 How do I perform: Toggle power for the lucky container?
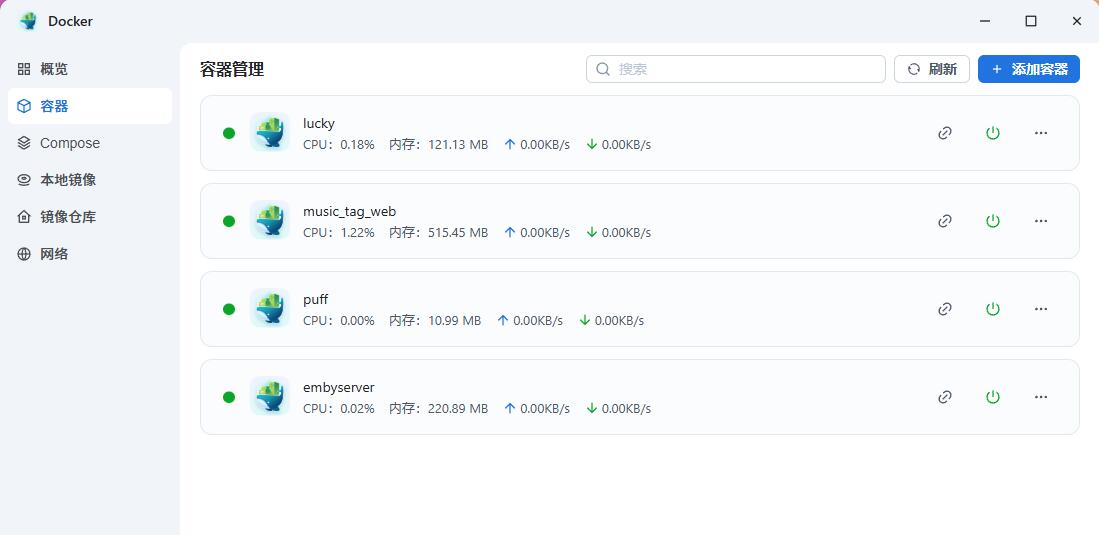coord(992,133)
